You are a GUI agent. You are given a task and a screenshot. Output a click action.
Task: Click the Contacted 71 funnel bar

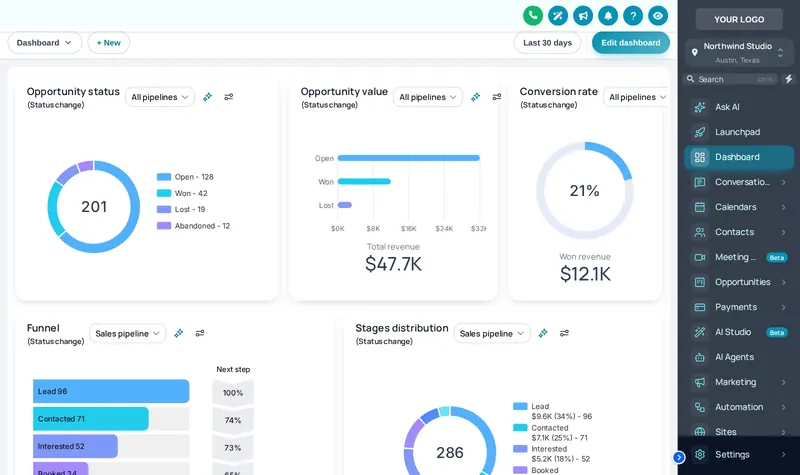point(91,419)
